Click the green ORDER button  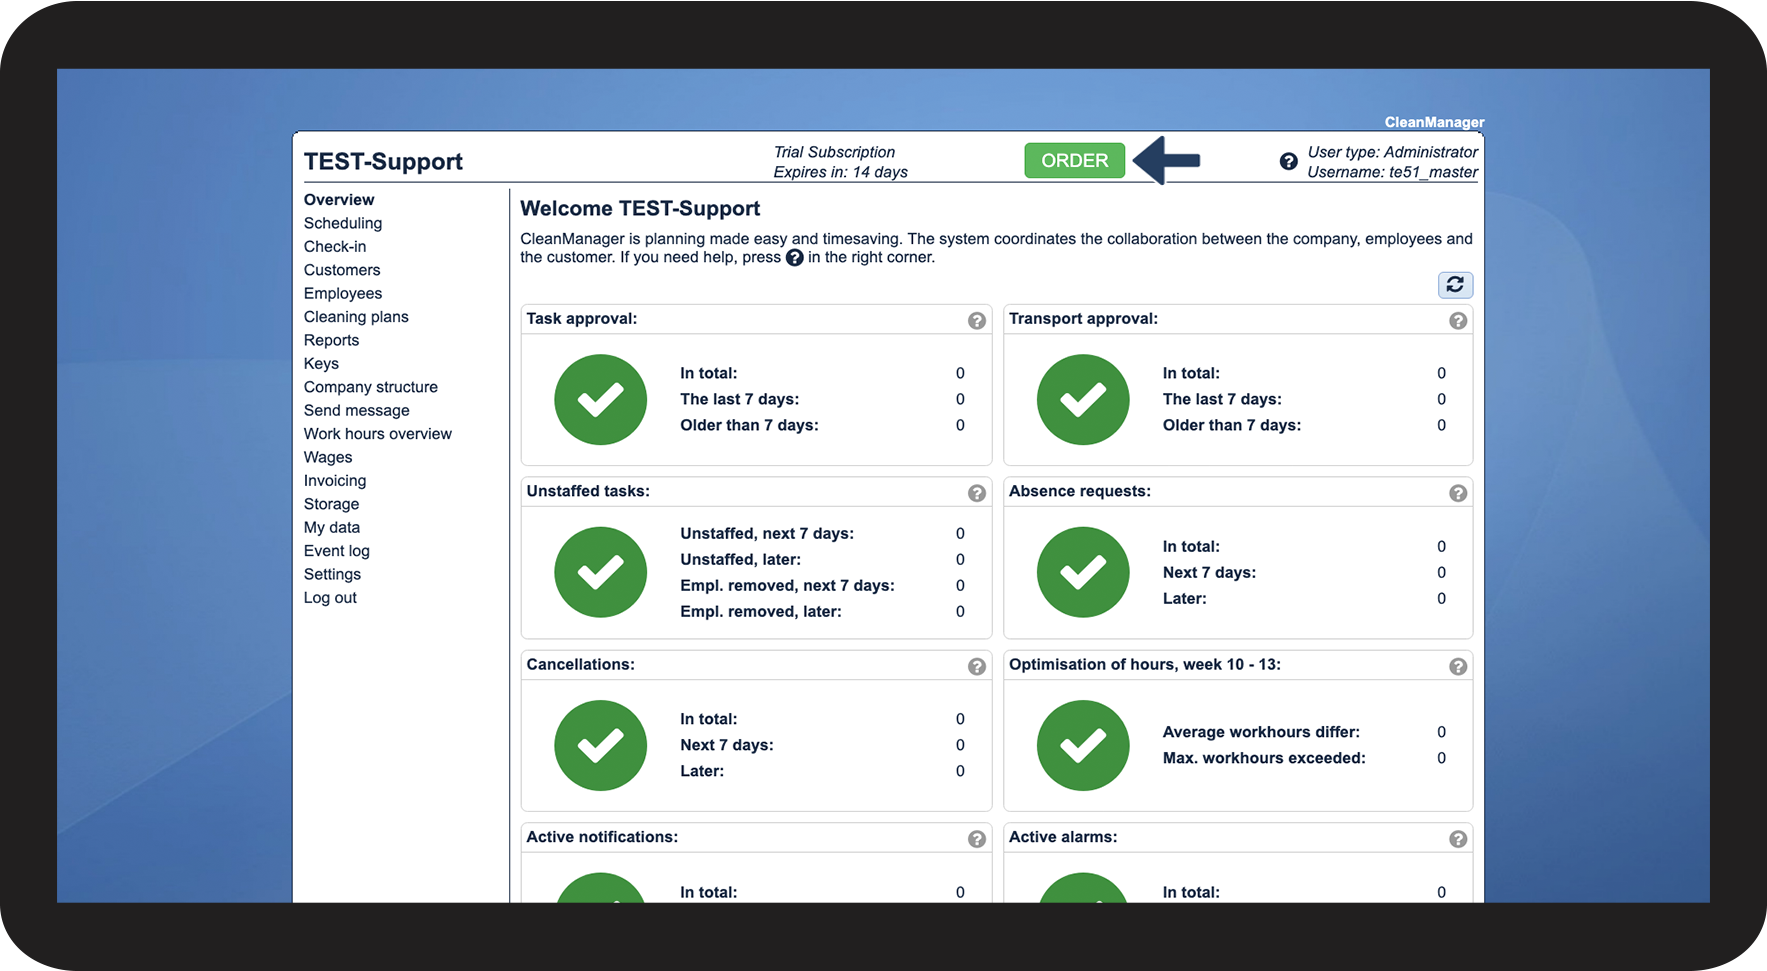[x=1075, y=161]
